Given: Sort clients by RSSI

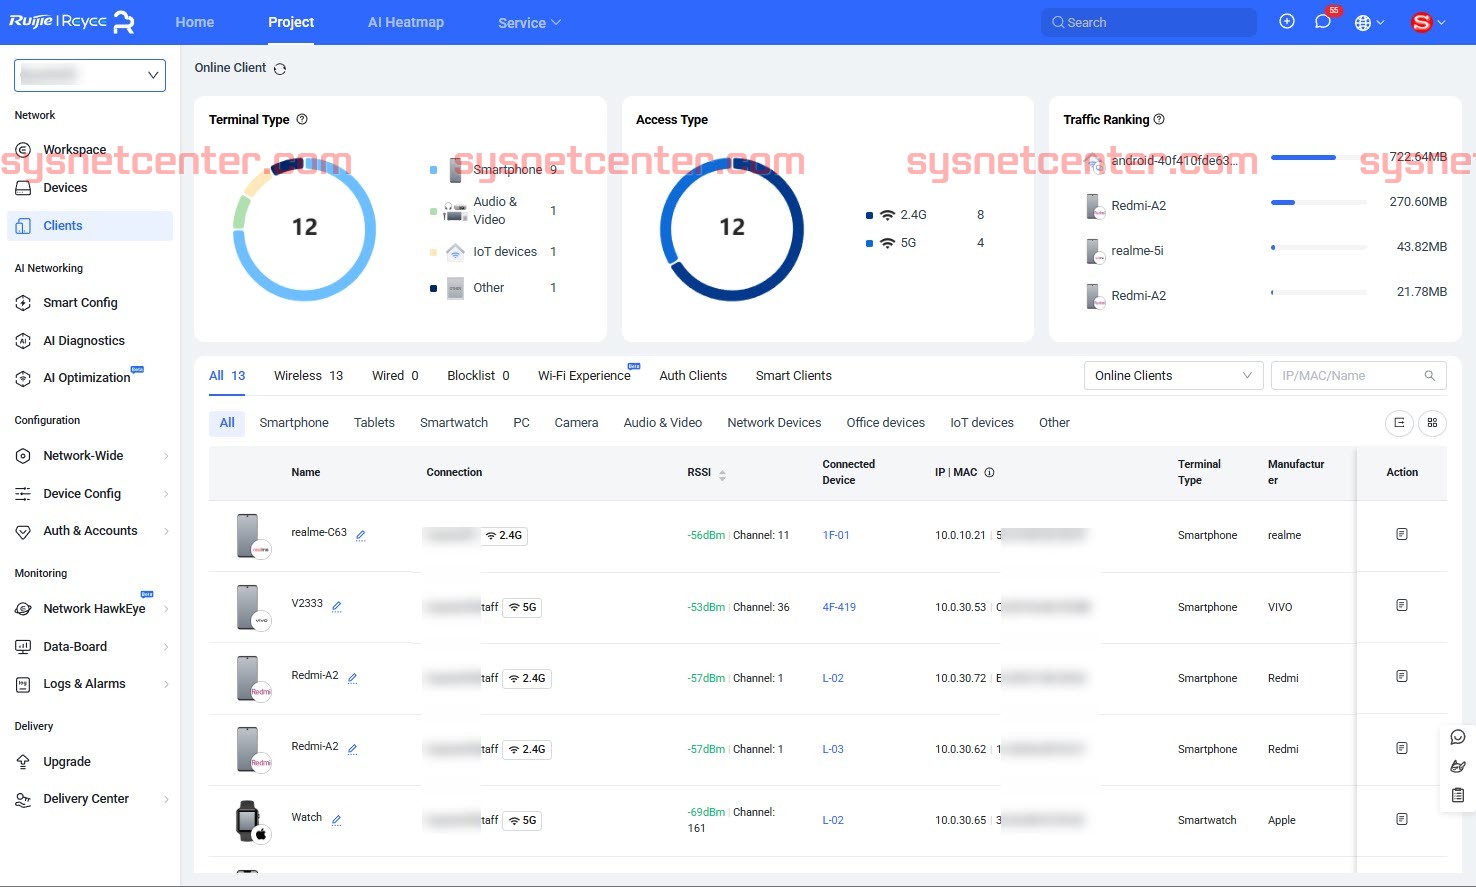Looking at the screenshot, I should point(722,475).
